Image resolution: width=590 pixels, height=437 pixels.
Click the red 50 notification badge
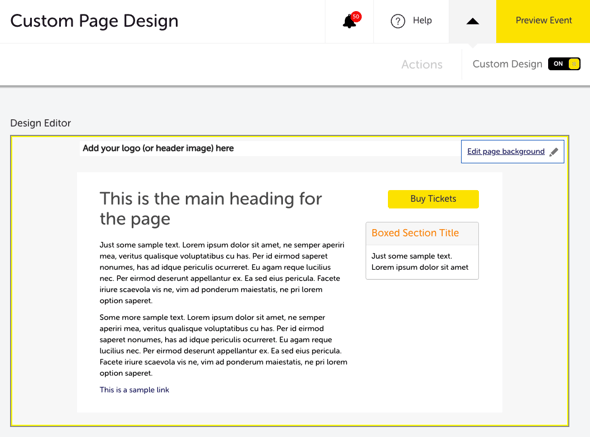click(356, 17)
